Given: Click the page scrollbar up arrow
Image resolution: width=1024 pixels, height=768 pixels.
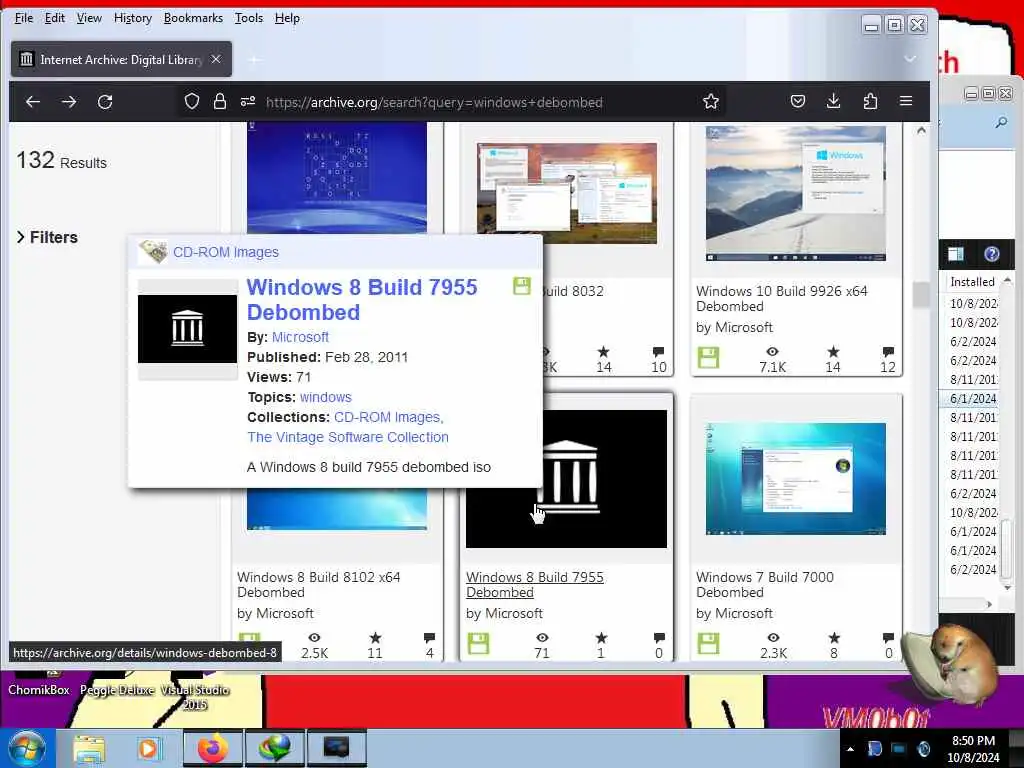Looking at the screenshot, I should (x=921, y=131).
